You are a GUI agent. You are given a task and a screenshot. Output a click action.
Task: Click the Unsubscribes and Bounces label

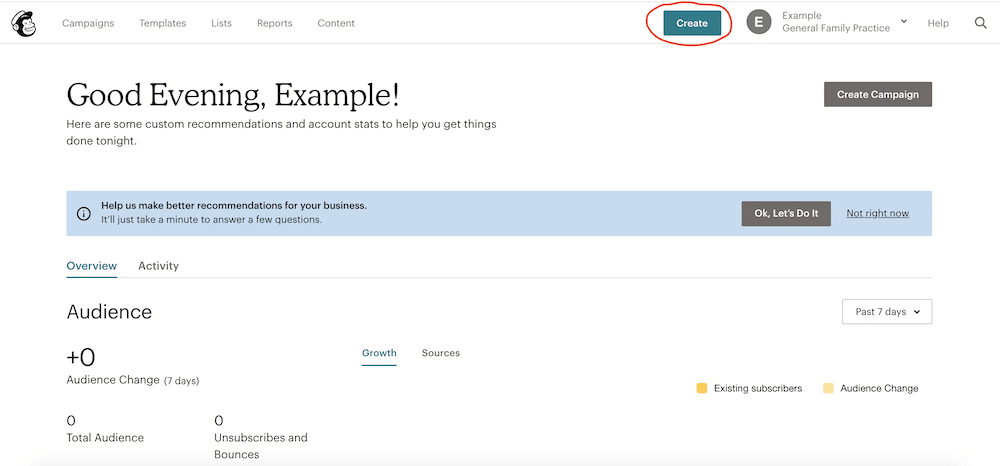click(261, 446)
